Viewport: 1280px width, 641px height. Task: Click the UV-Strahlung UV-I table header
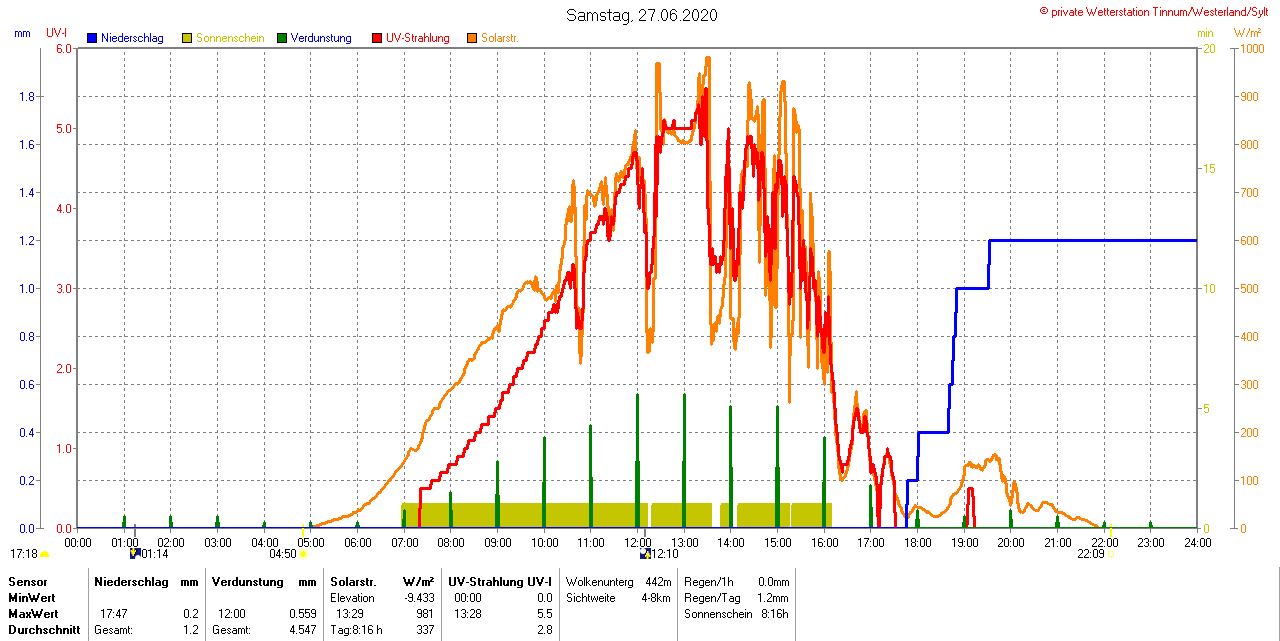(500, 582)
